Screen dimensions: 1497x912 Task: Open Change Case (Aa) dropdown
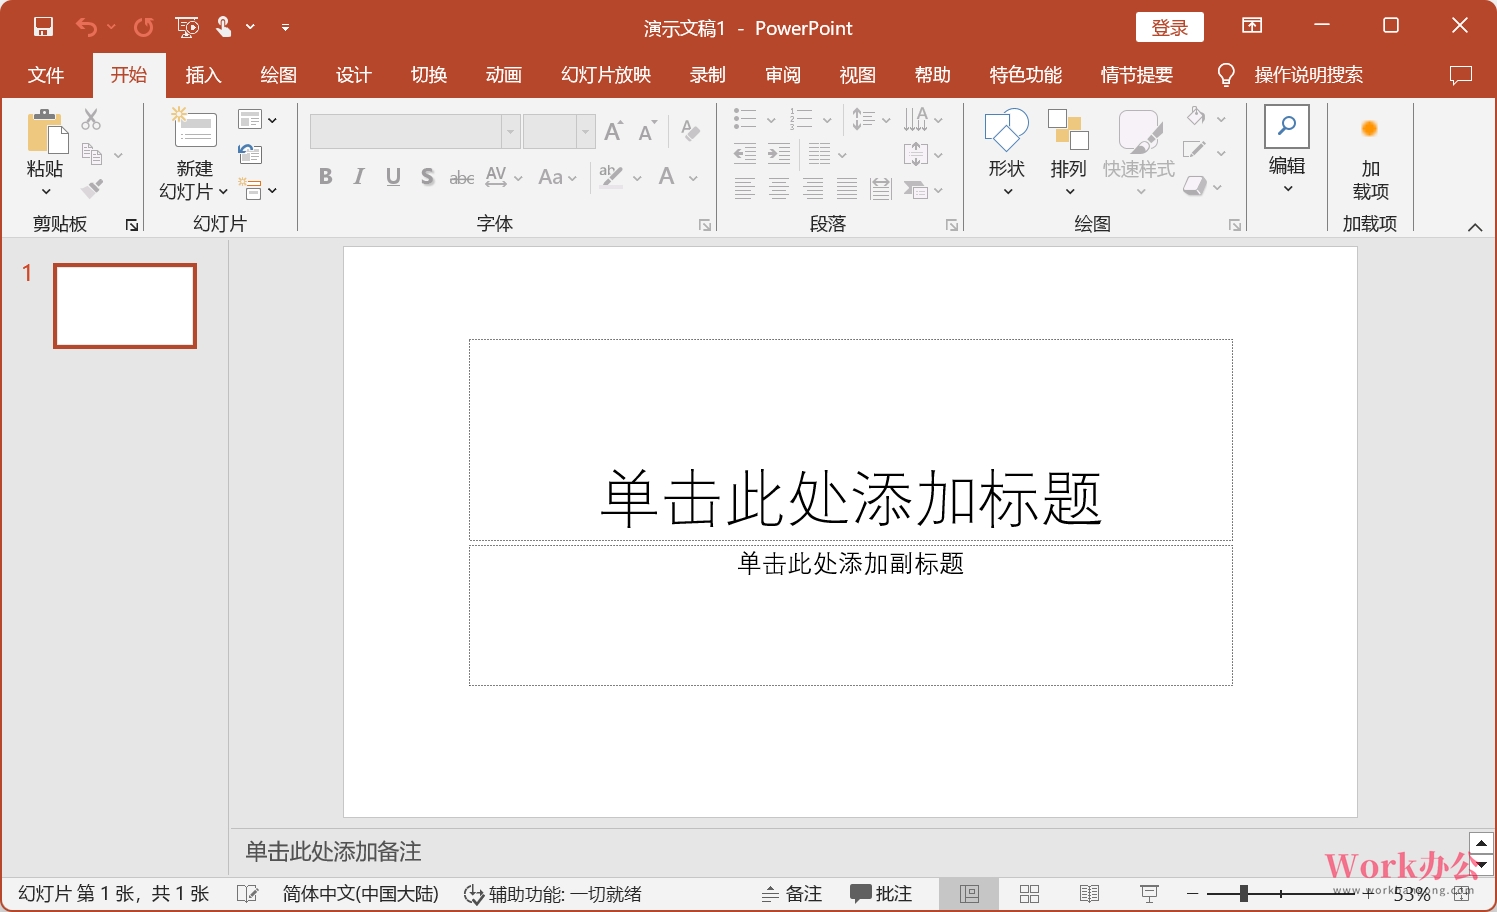coord(557,177)
